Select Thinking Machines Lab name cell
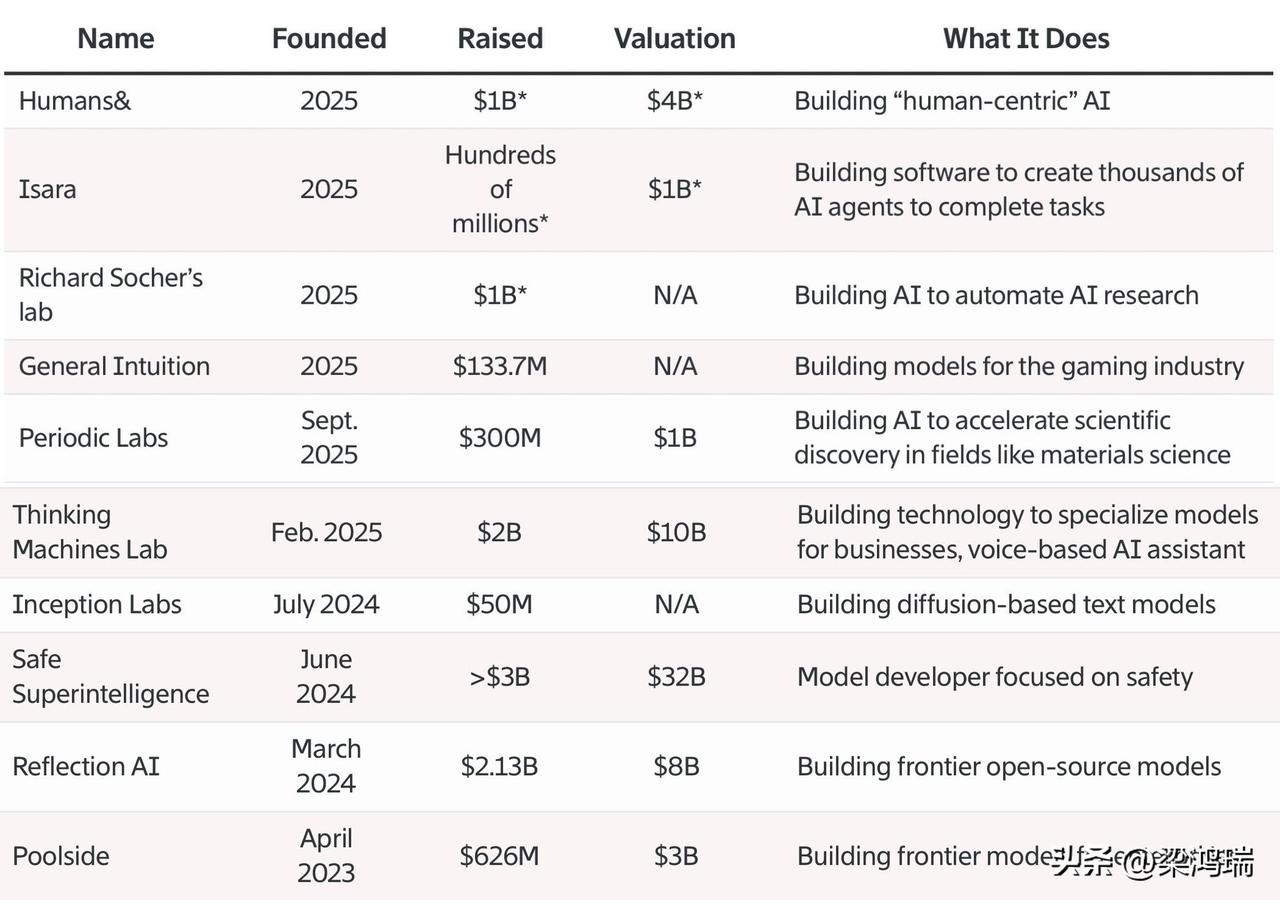1280x904 pixels. 90,532
